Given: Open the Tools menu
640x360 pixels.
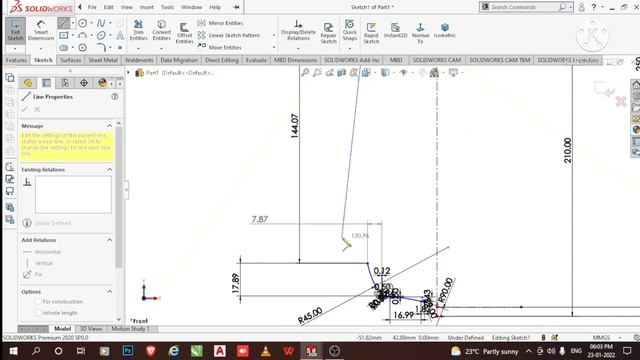Looking at the screenshot, I should (167, 7).
